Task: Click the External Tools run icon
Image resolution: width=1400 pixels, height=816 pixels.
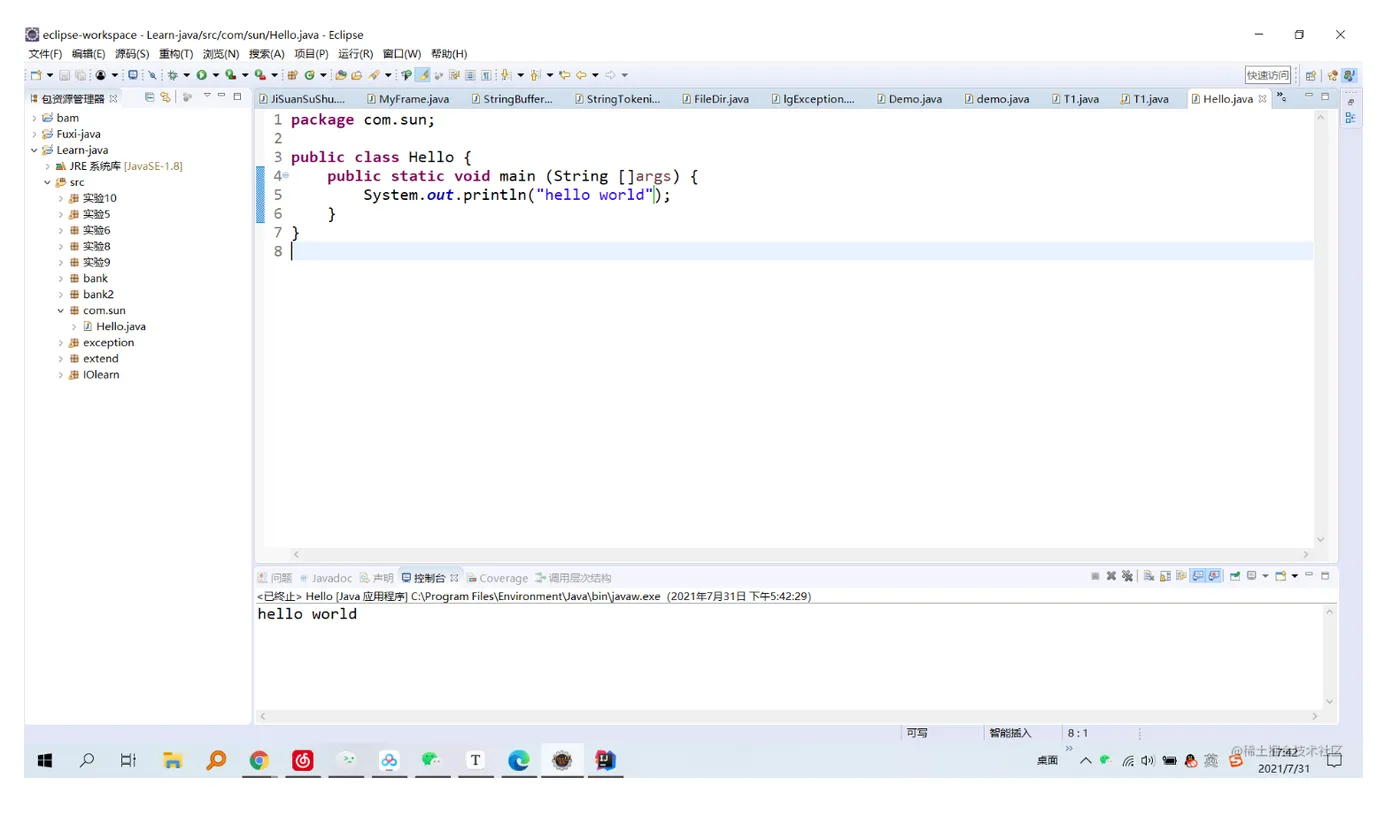Action: pyautogui.click(x=260, y=75)
